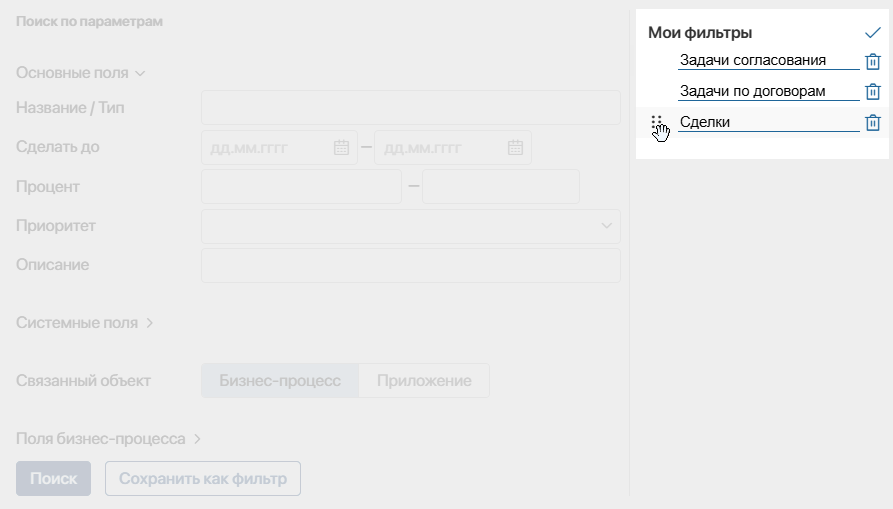893x509 pixels.
Task: Click 'Сохранить как фильтр' button
Action: coord(203,478)
